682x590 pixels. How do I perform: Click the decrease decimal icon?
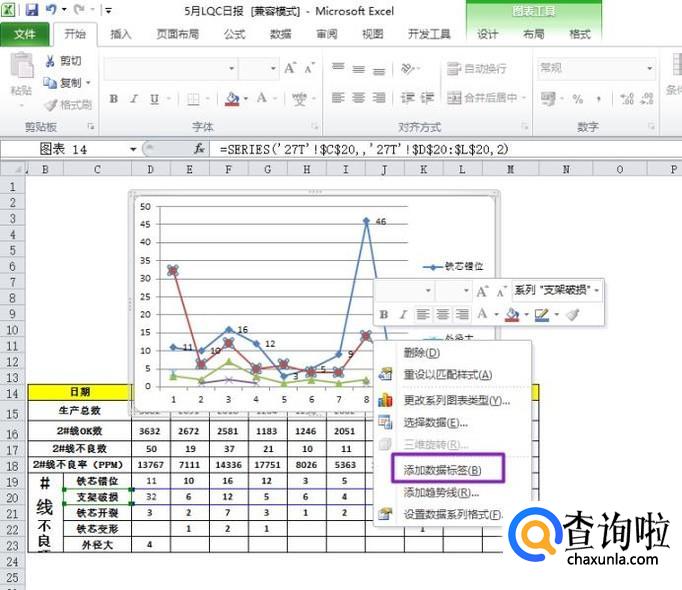coord(647,99)
